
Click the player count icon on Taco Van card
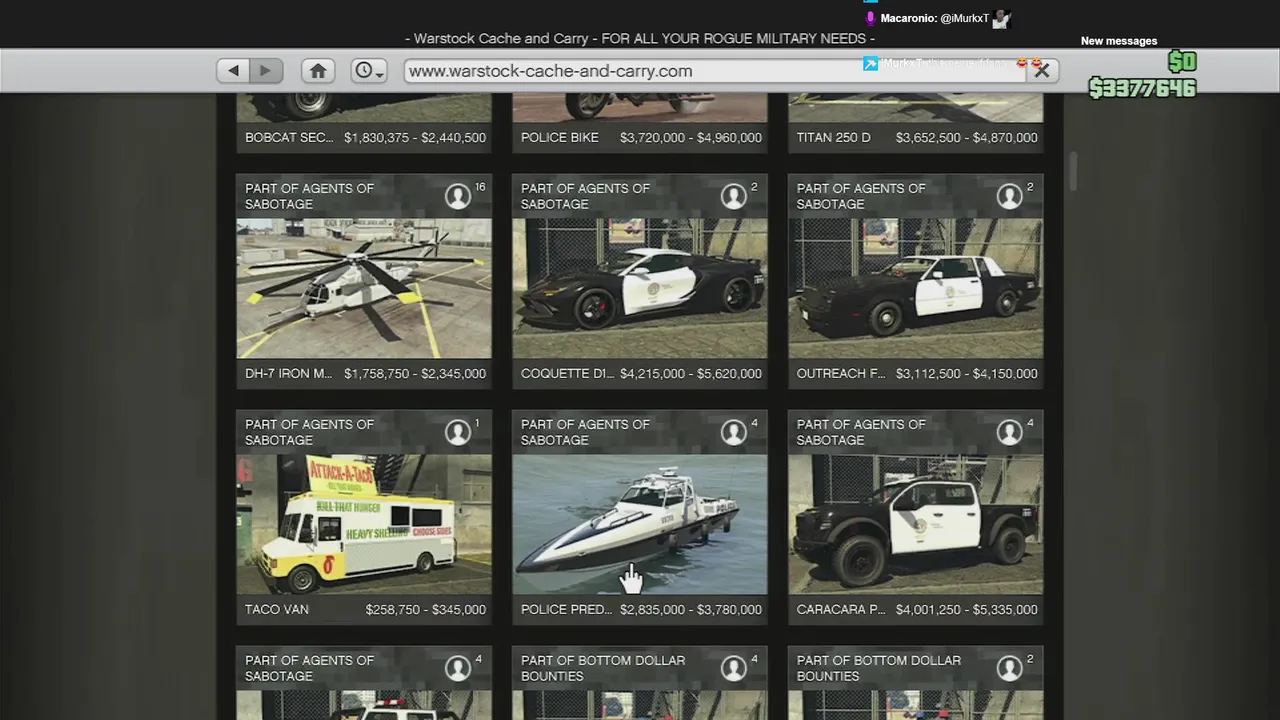[458, 432]
